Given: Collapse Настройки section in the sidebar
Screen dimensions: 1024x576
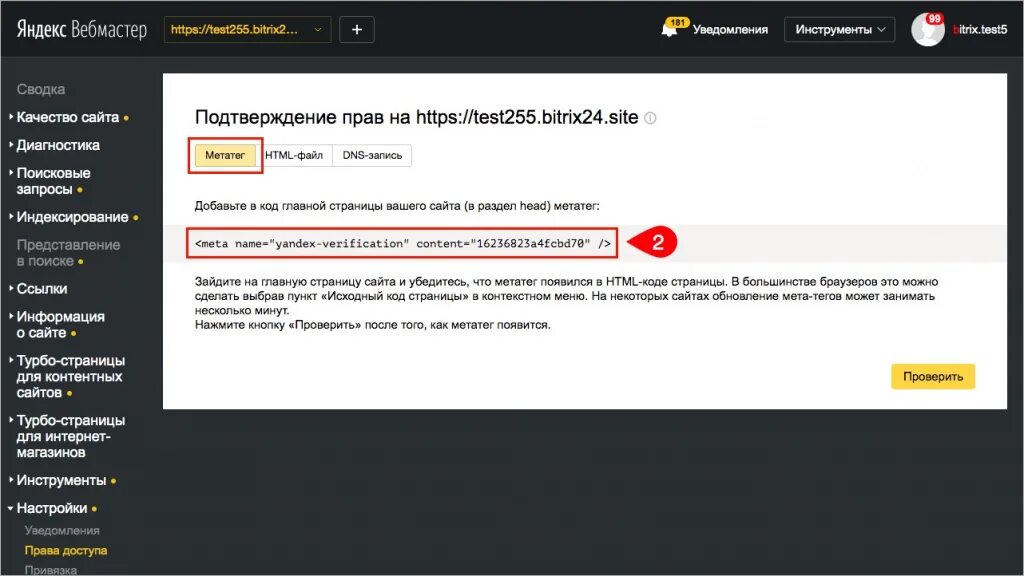Looking at the screenshot, I should pyautogui.click(x=52, y=508).
